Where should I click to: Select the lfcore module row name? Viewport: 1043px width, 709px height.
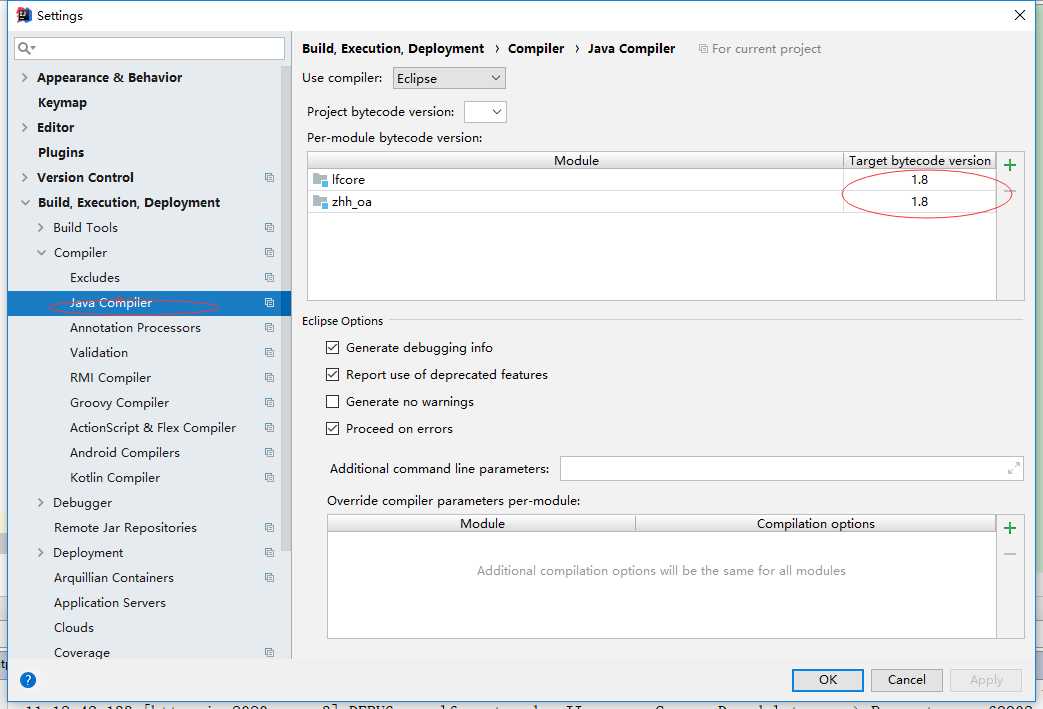(x=348, y=180)
